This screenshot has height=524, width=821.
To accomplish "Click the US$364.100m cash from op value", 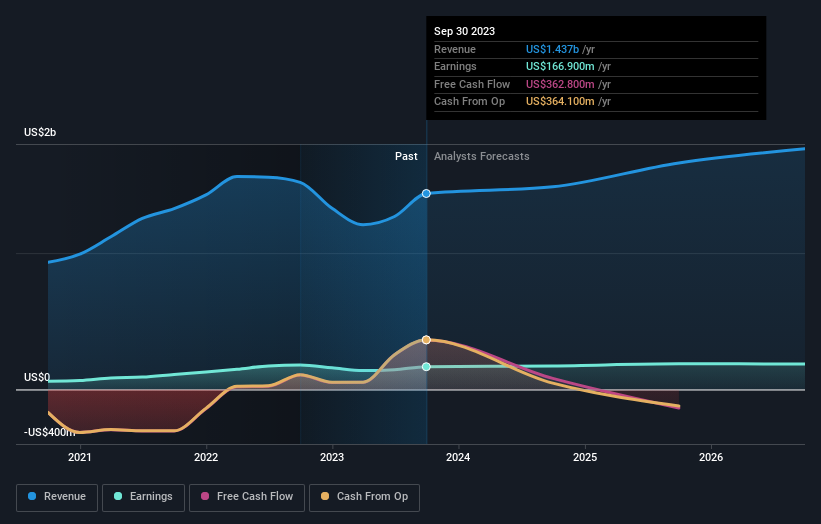I will (x=560, y=102).
